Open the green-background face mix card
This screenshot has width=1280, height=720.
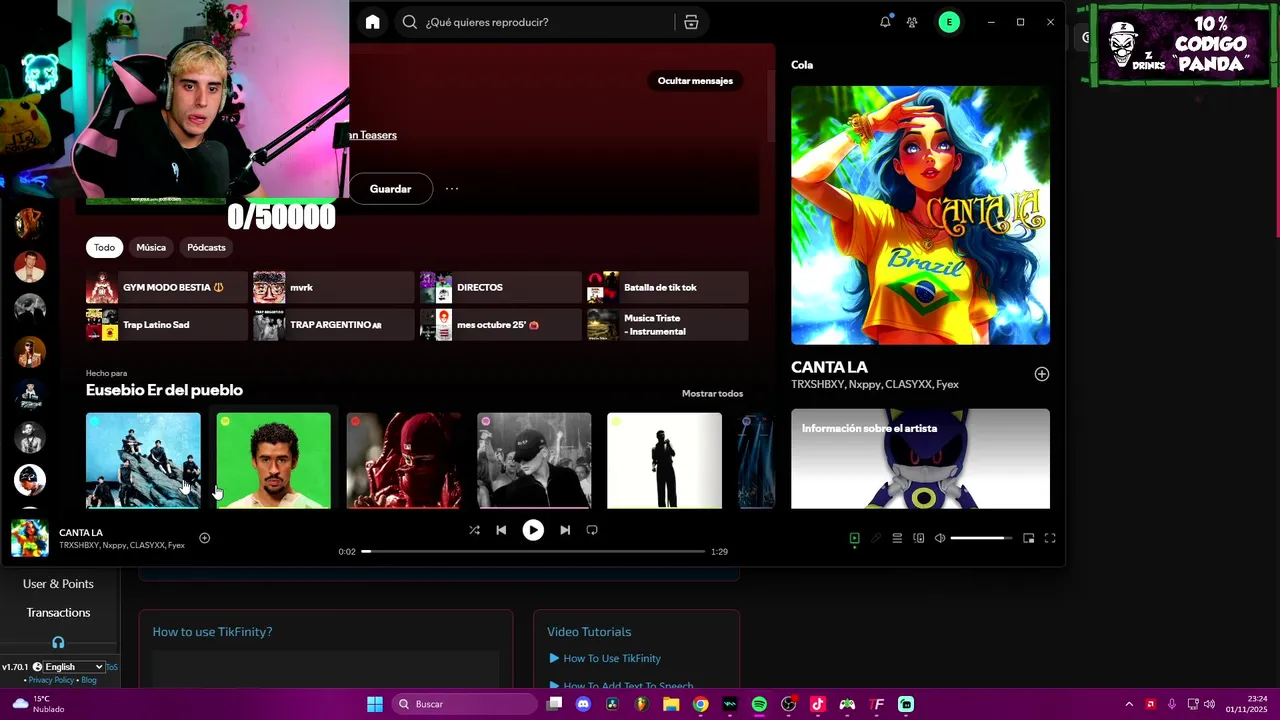274,460
